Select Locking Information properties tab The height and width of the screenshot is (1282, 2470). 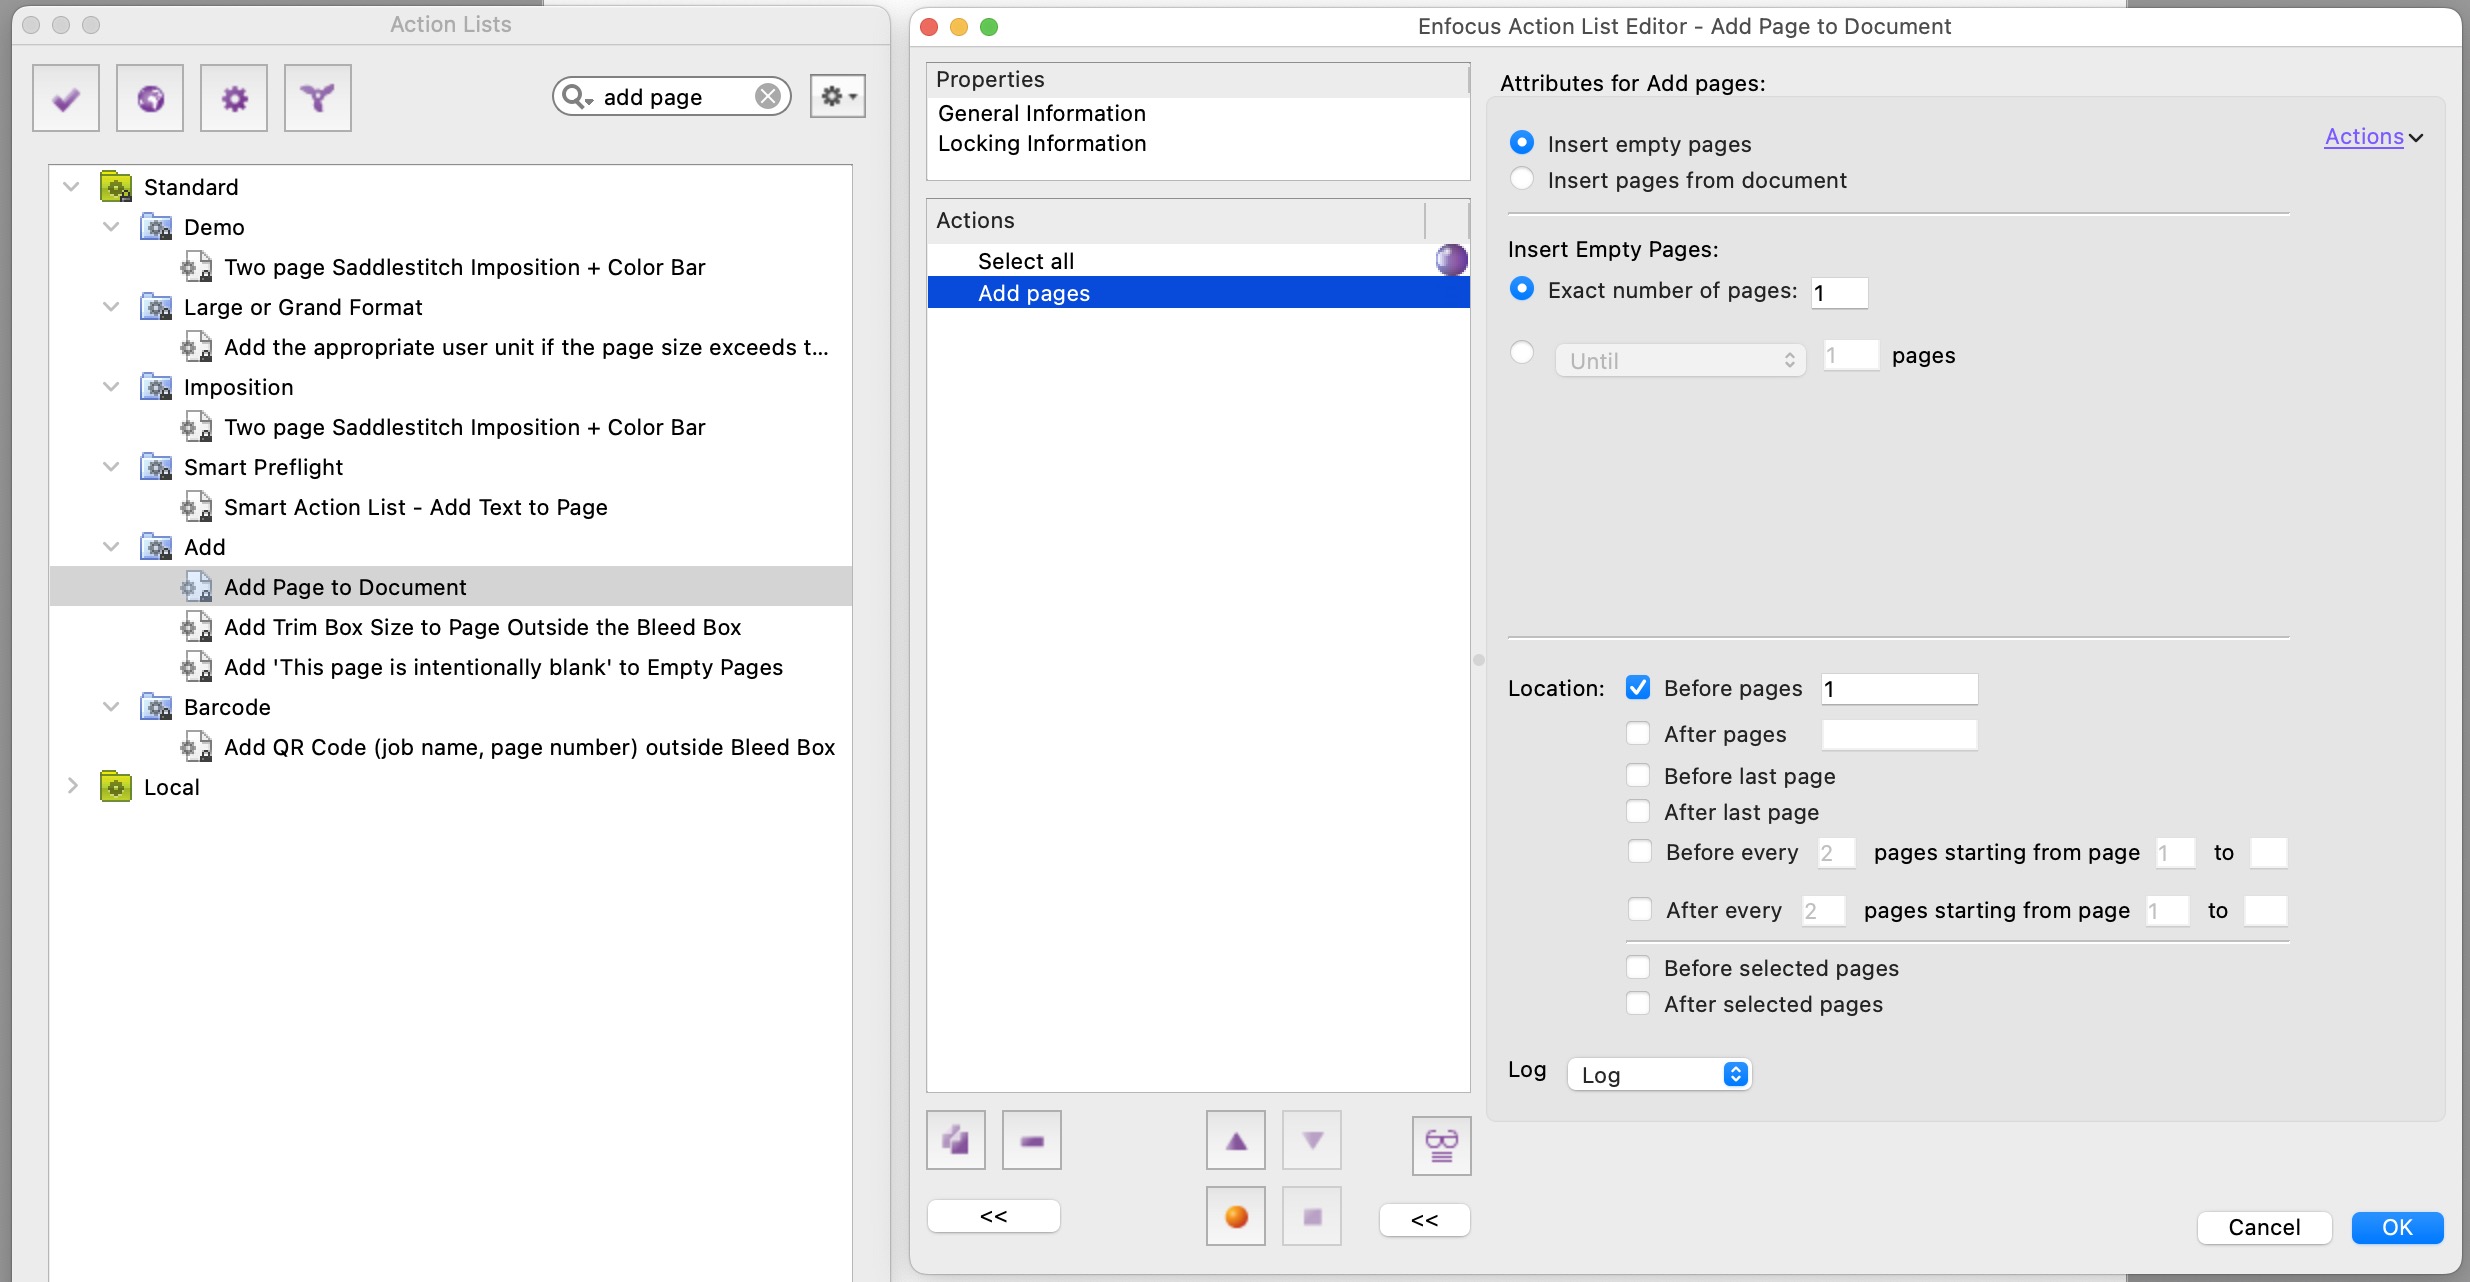1044,142
